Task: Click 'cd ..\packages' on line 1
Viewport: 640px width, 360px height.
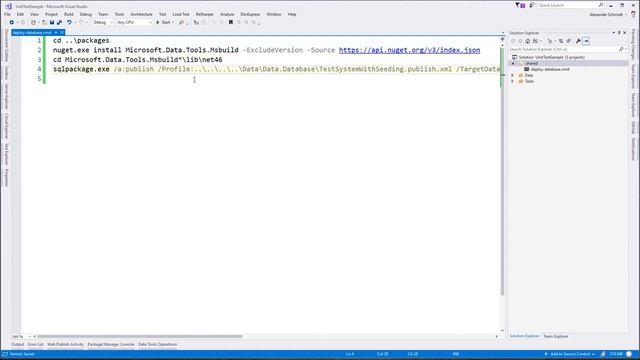Action: (x=81, y=40)
